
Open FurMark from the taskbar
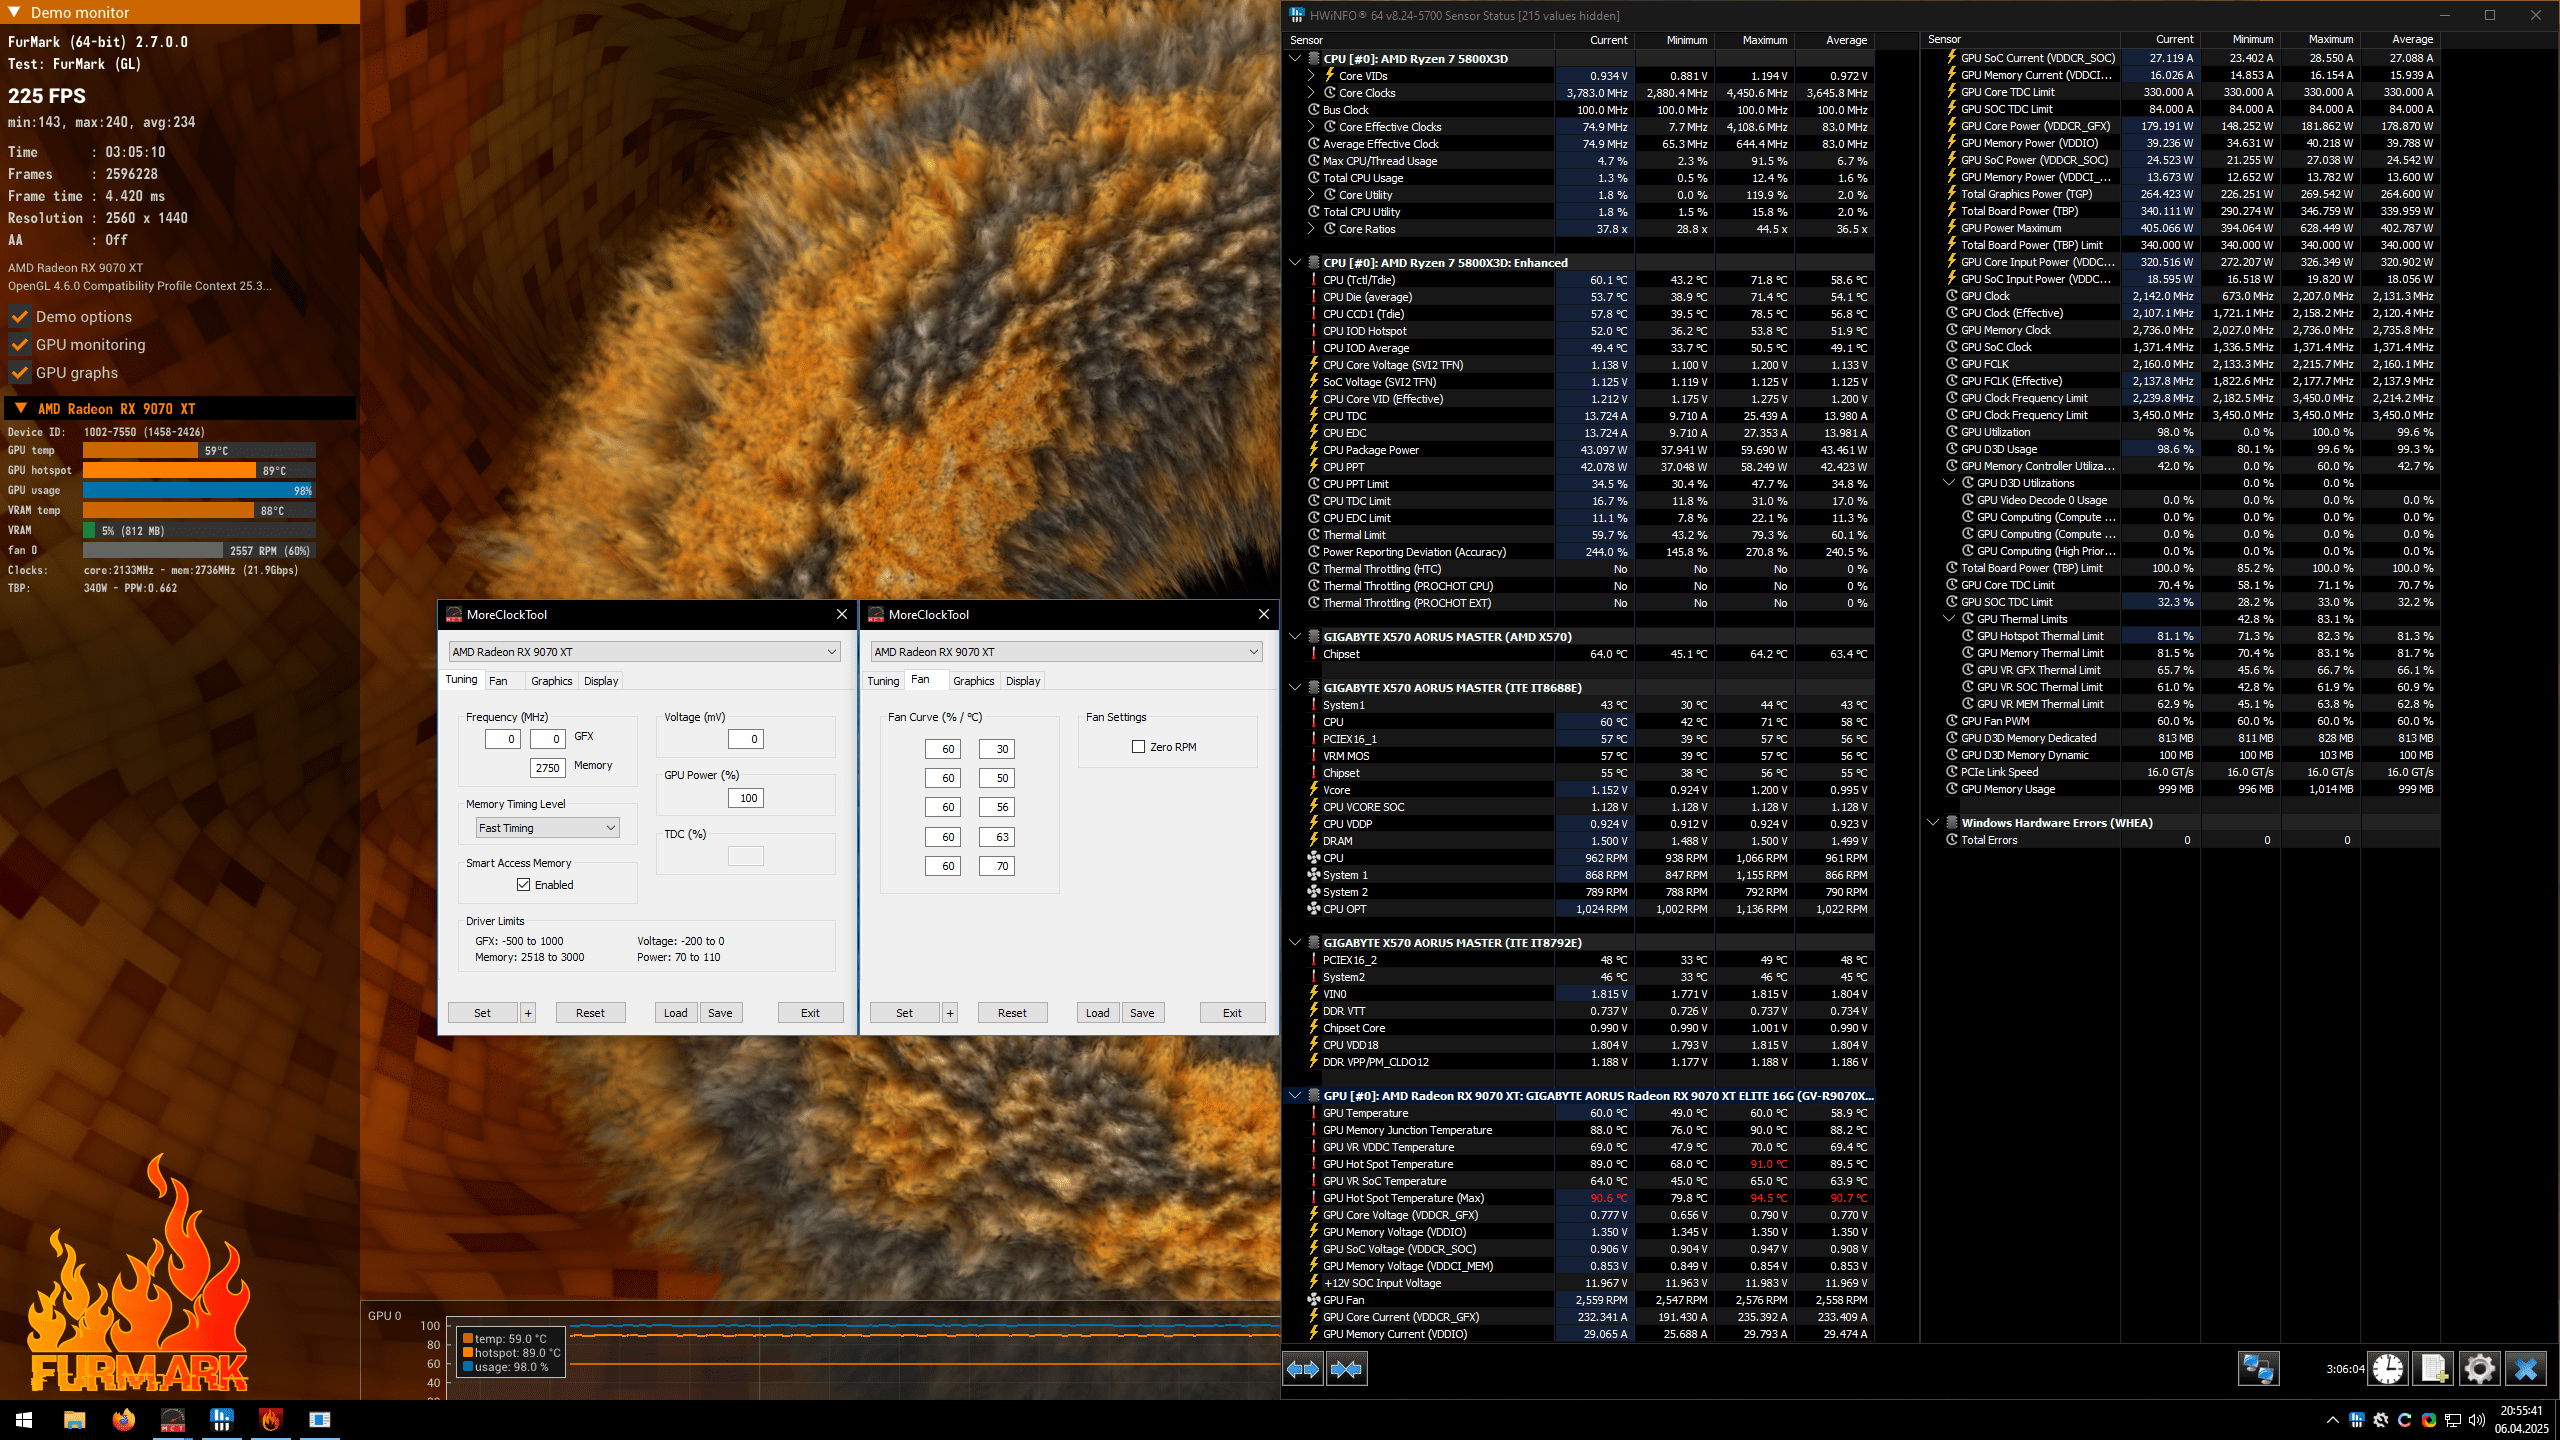[270, 1419]
